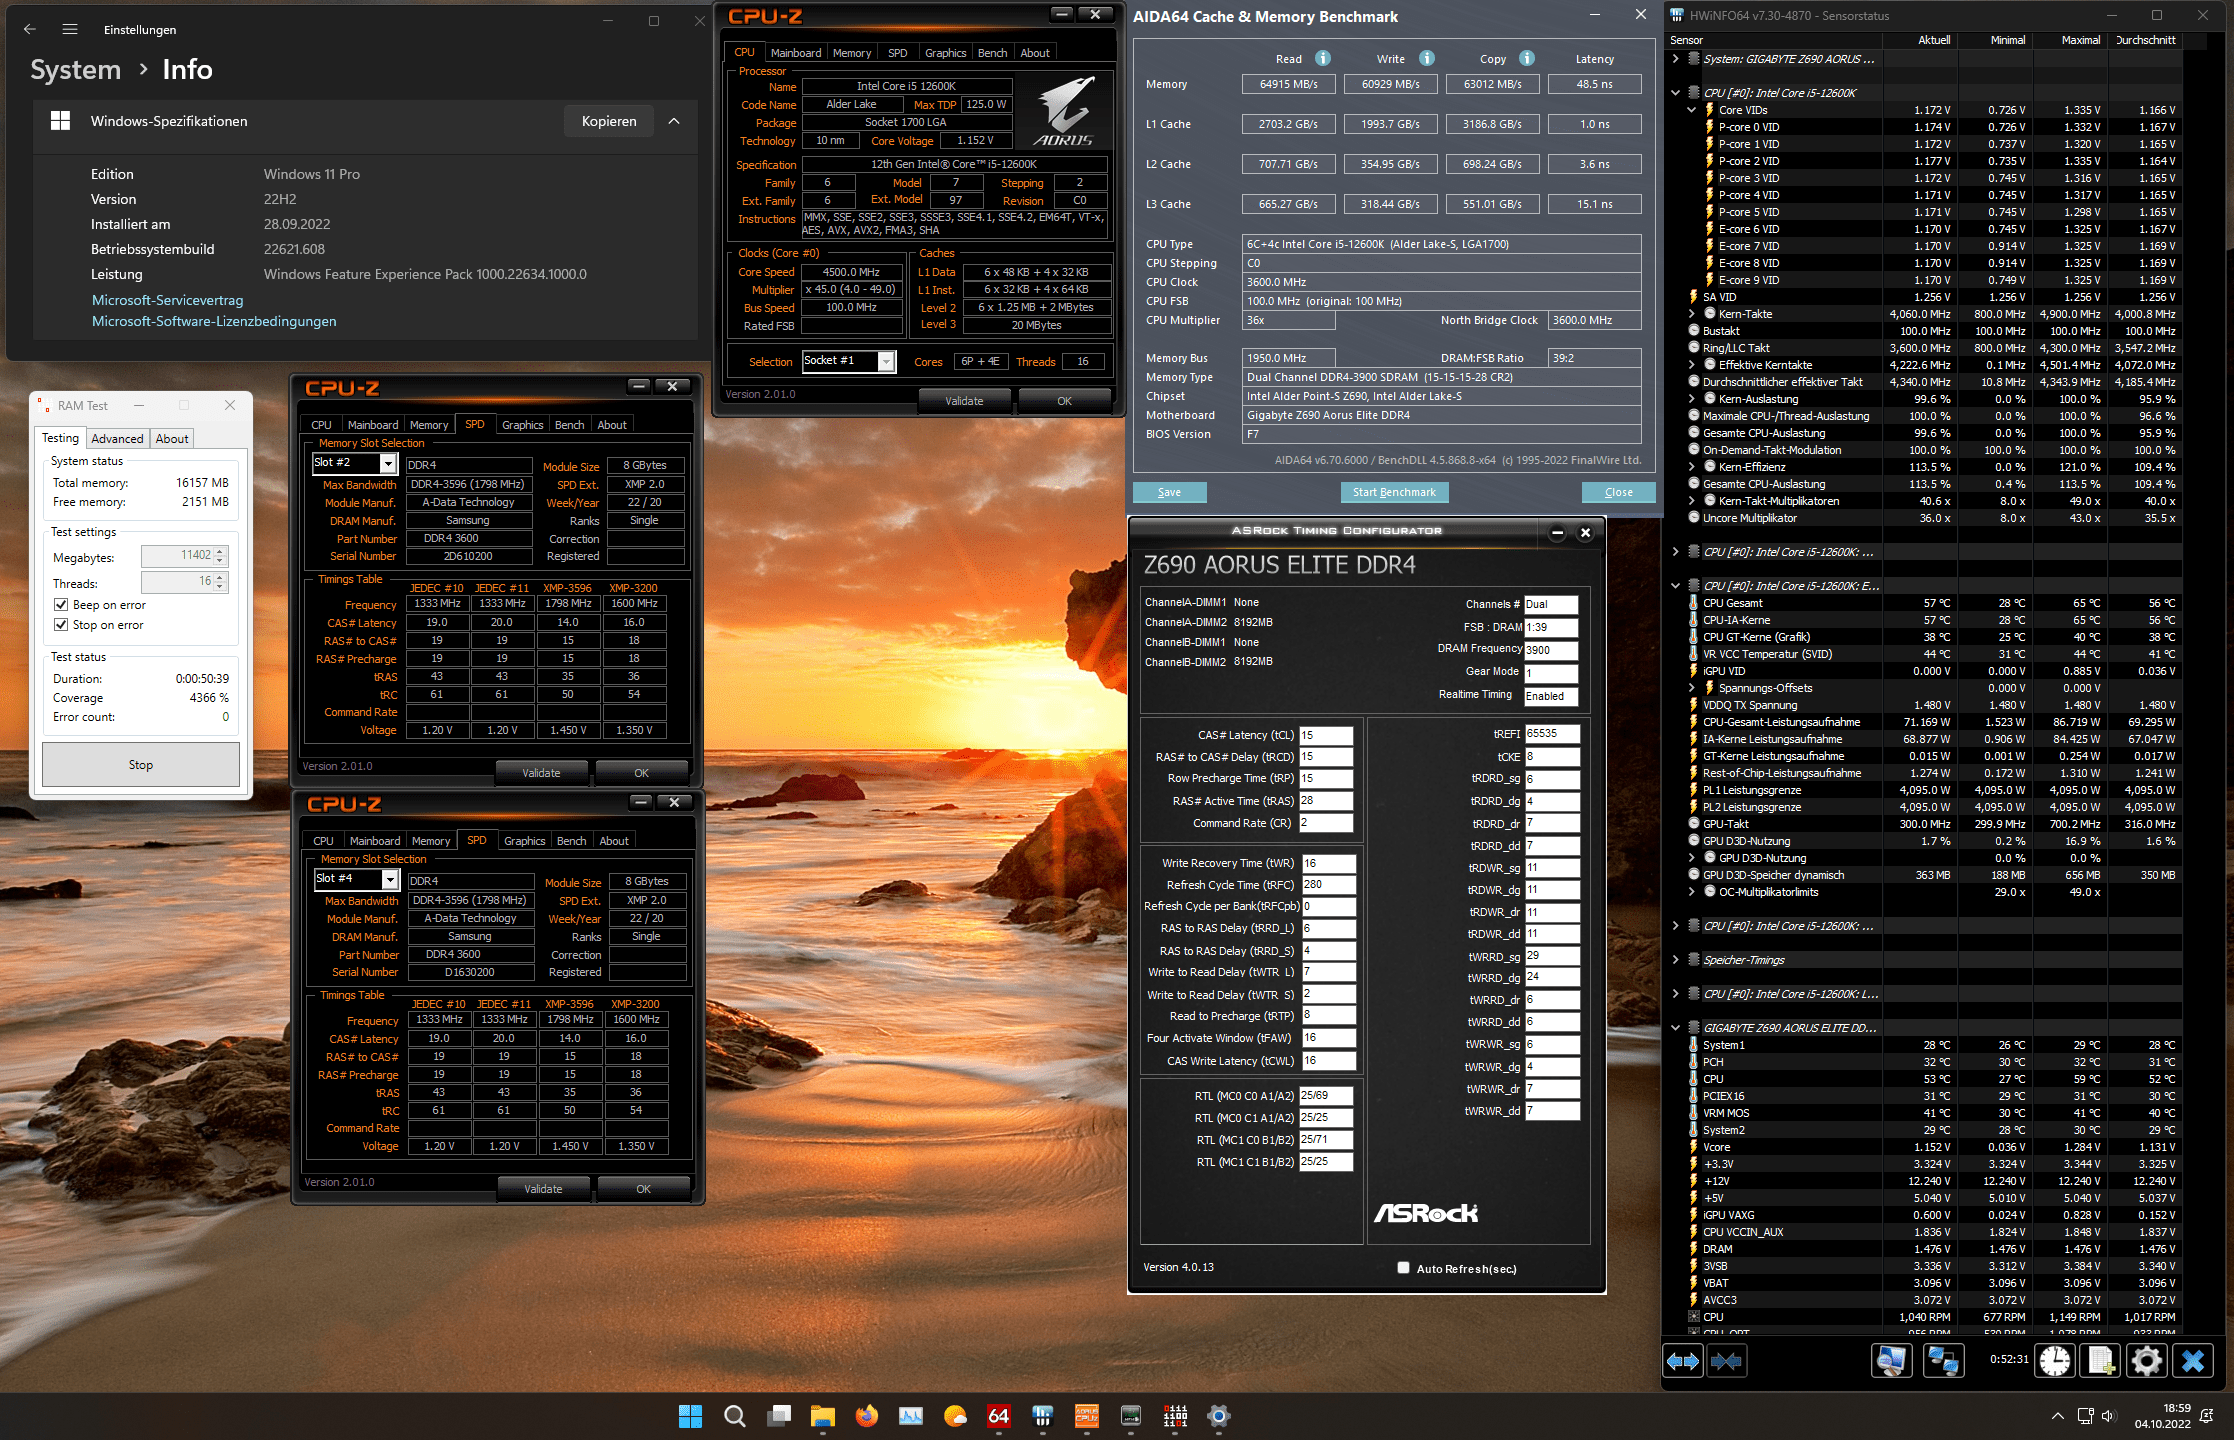Increase the Megabytes stepper value
Image resolution: width=2234 pixels, height=1440 pixels.
[x=221, y=551]
